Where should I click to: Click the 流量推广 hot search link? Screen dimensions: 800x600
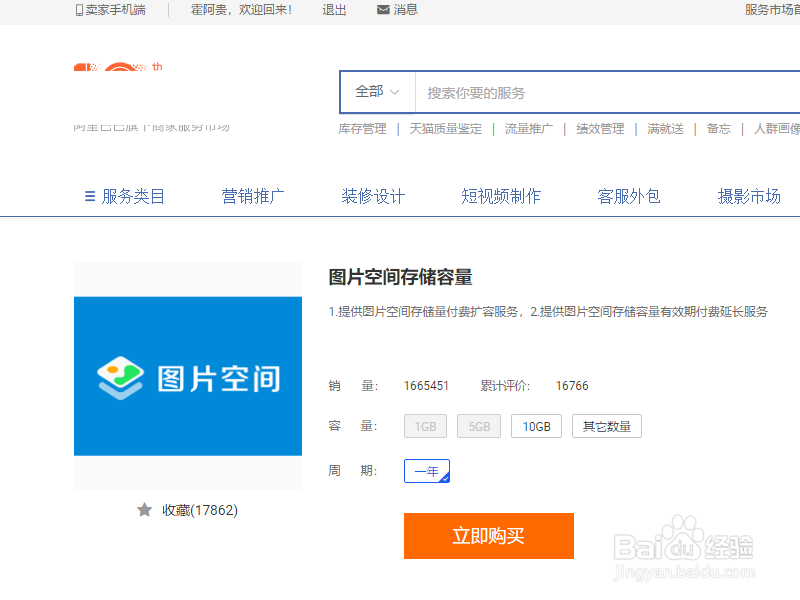pos(528,129)
